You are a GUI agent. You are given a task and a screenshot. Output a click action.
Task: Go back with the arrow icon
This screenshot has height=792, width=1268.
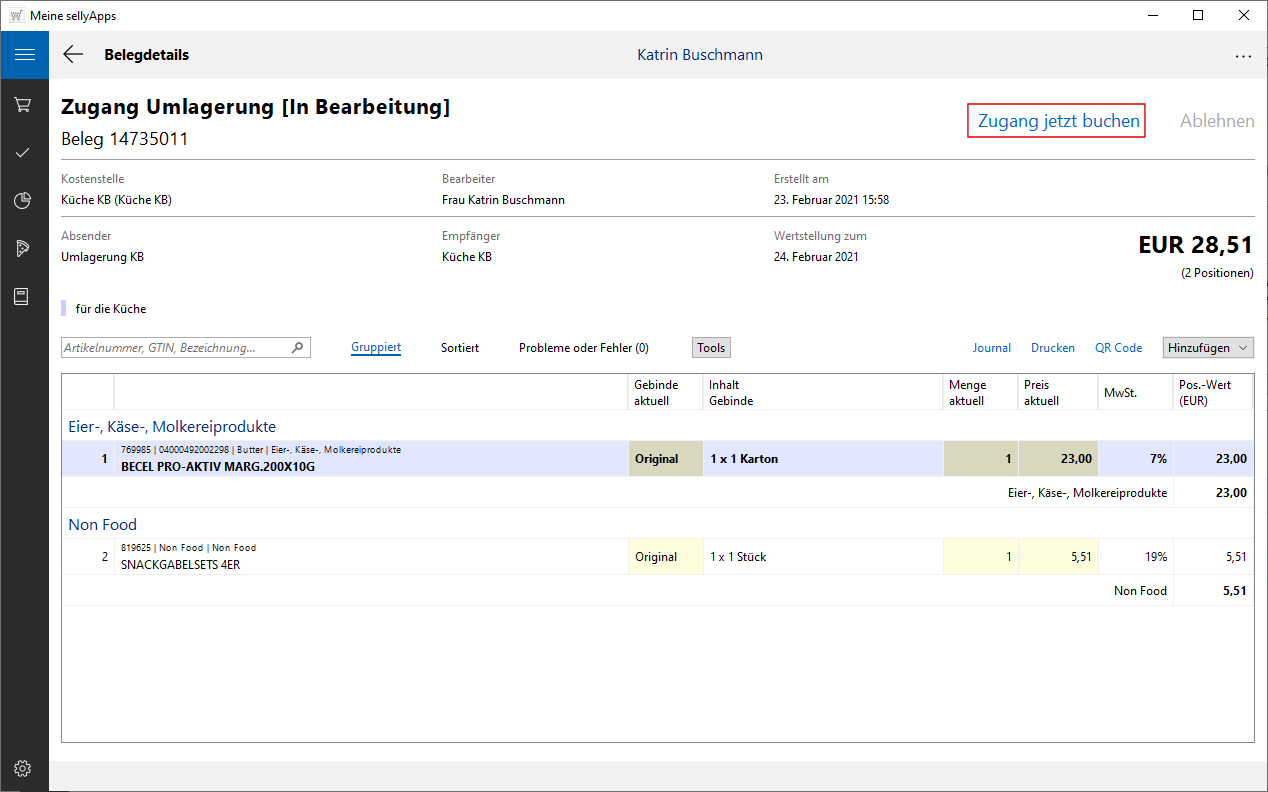tap(73, 55)
